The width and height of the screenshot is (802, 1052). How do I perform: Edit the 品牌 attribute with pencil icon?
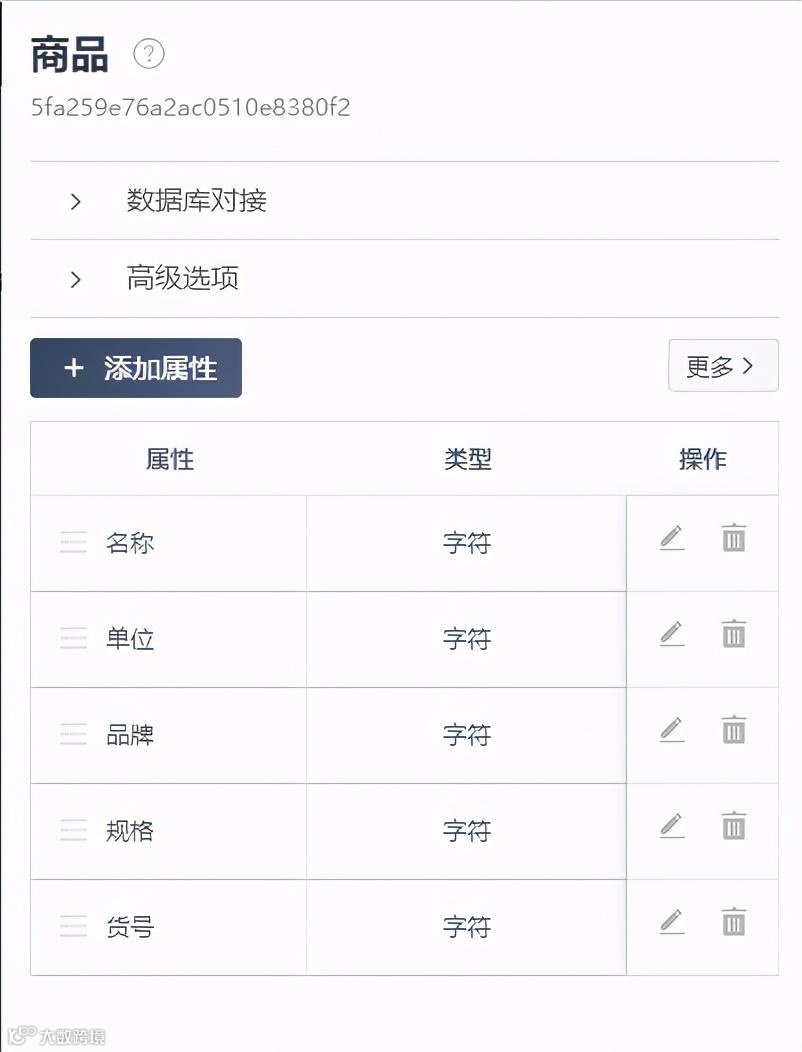click(x=672, y=730)
